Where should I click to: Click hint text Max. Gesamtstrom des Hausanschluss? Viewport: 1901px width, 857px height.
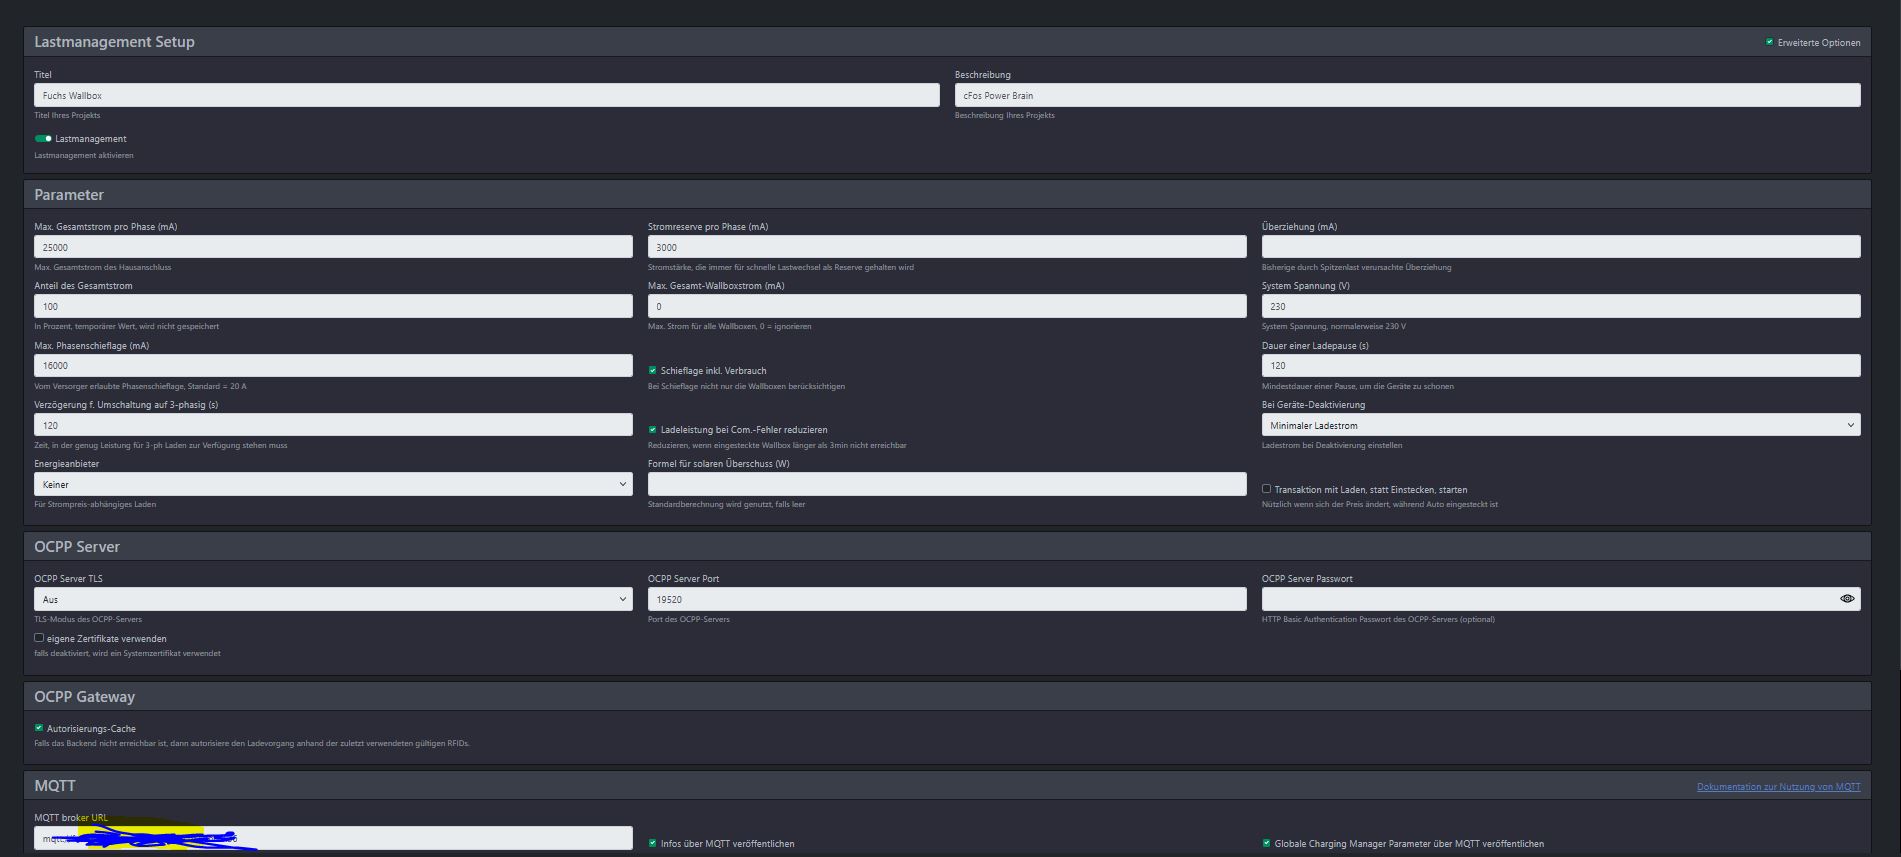pyautogui.click(x=102, y=267)
